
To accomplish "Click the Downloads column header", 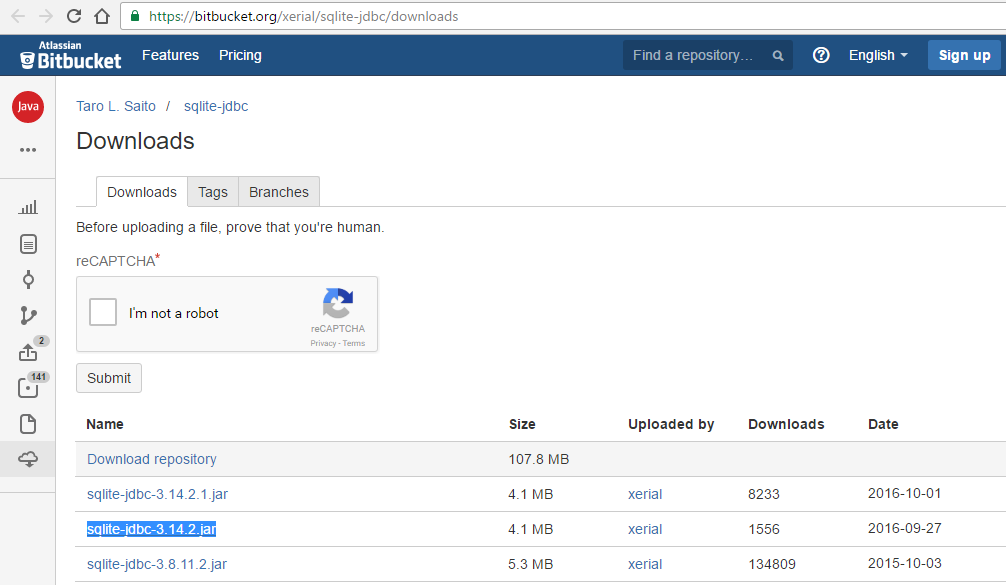I will [786, 424].
